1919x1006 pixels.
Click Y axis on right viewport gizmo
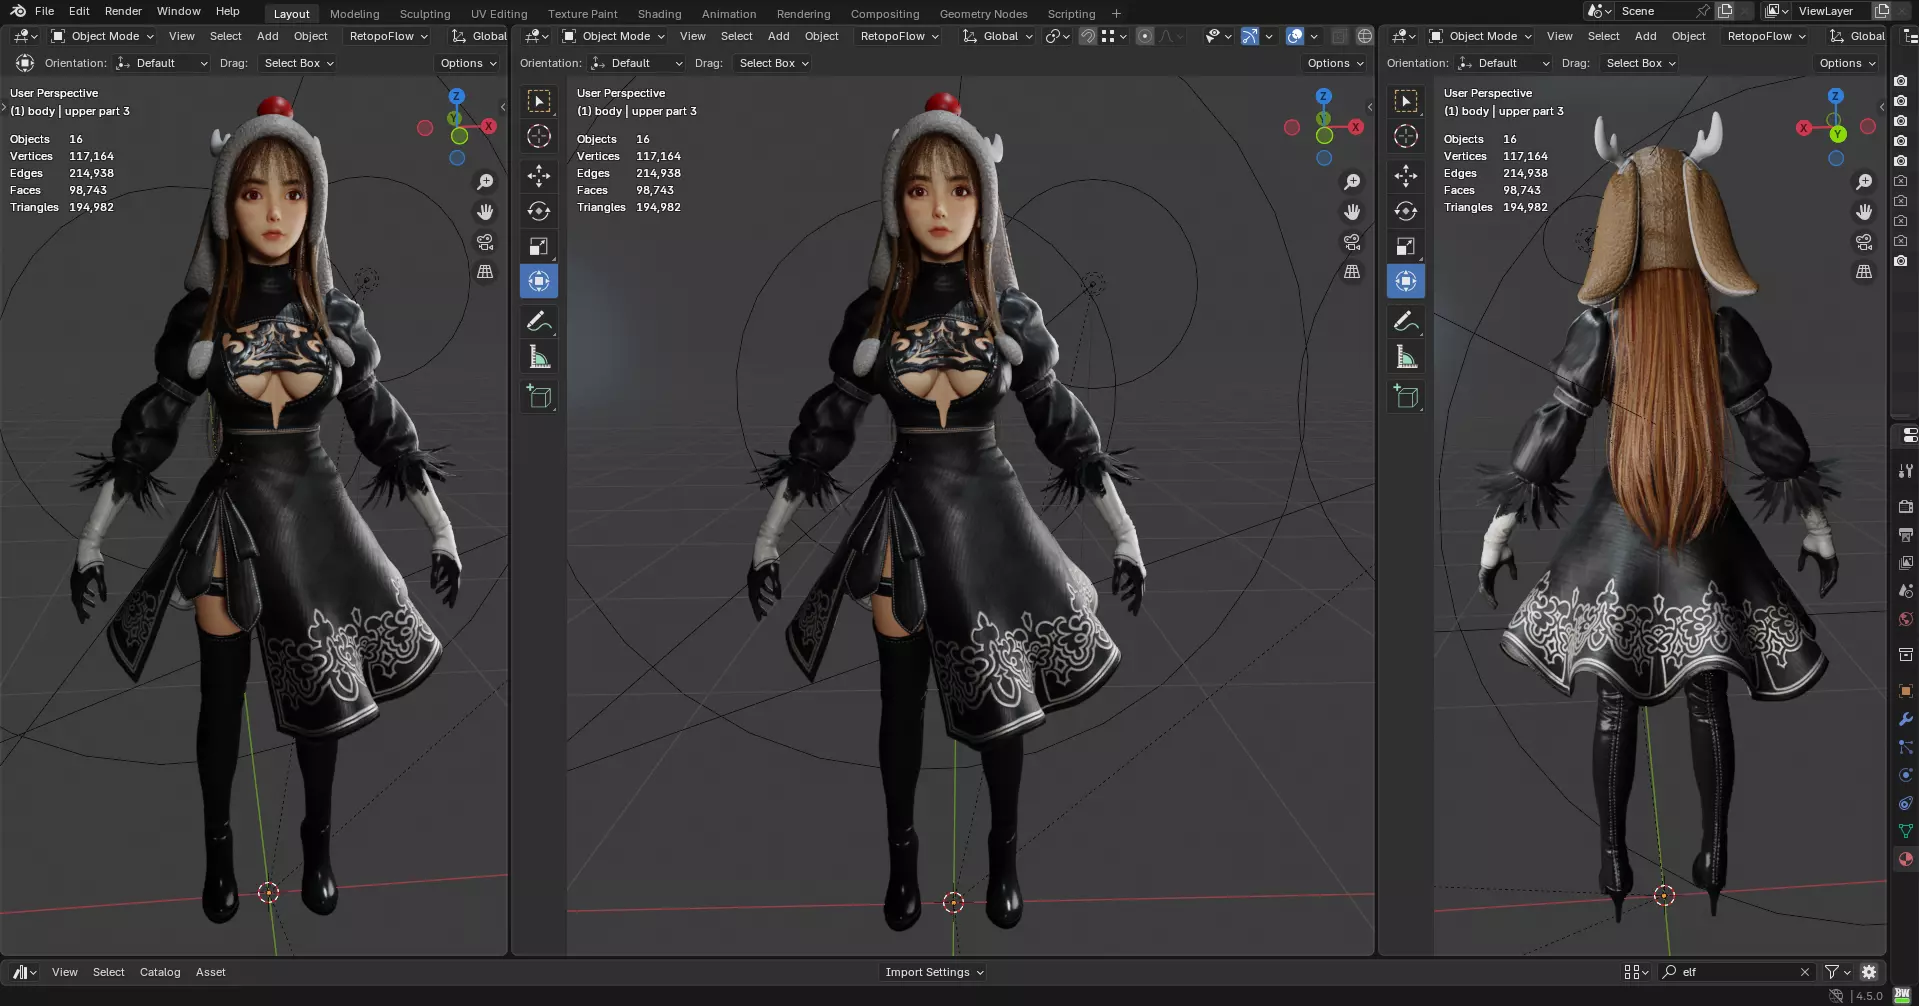tap(1837, 134)
